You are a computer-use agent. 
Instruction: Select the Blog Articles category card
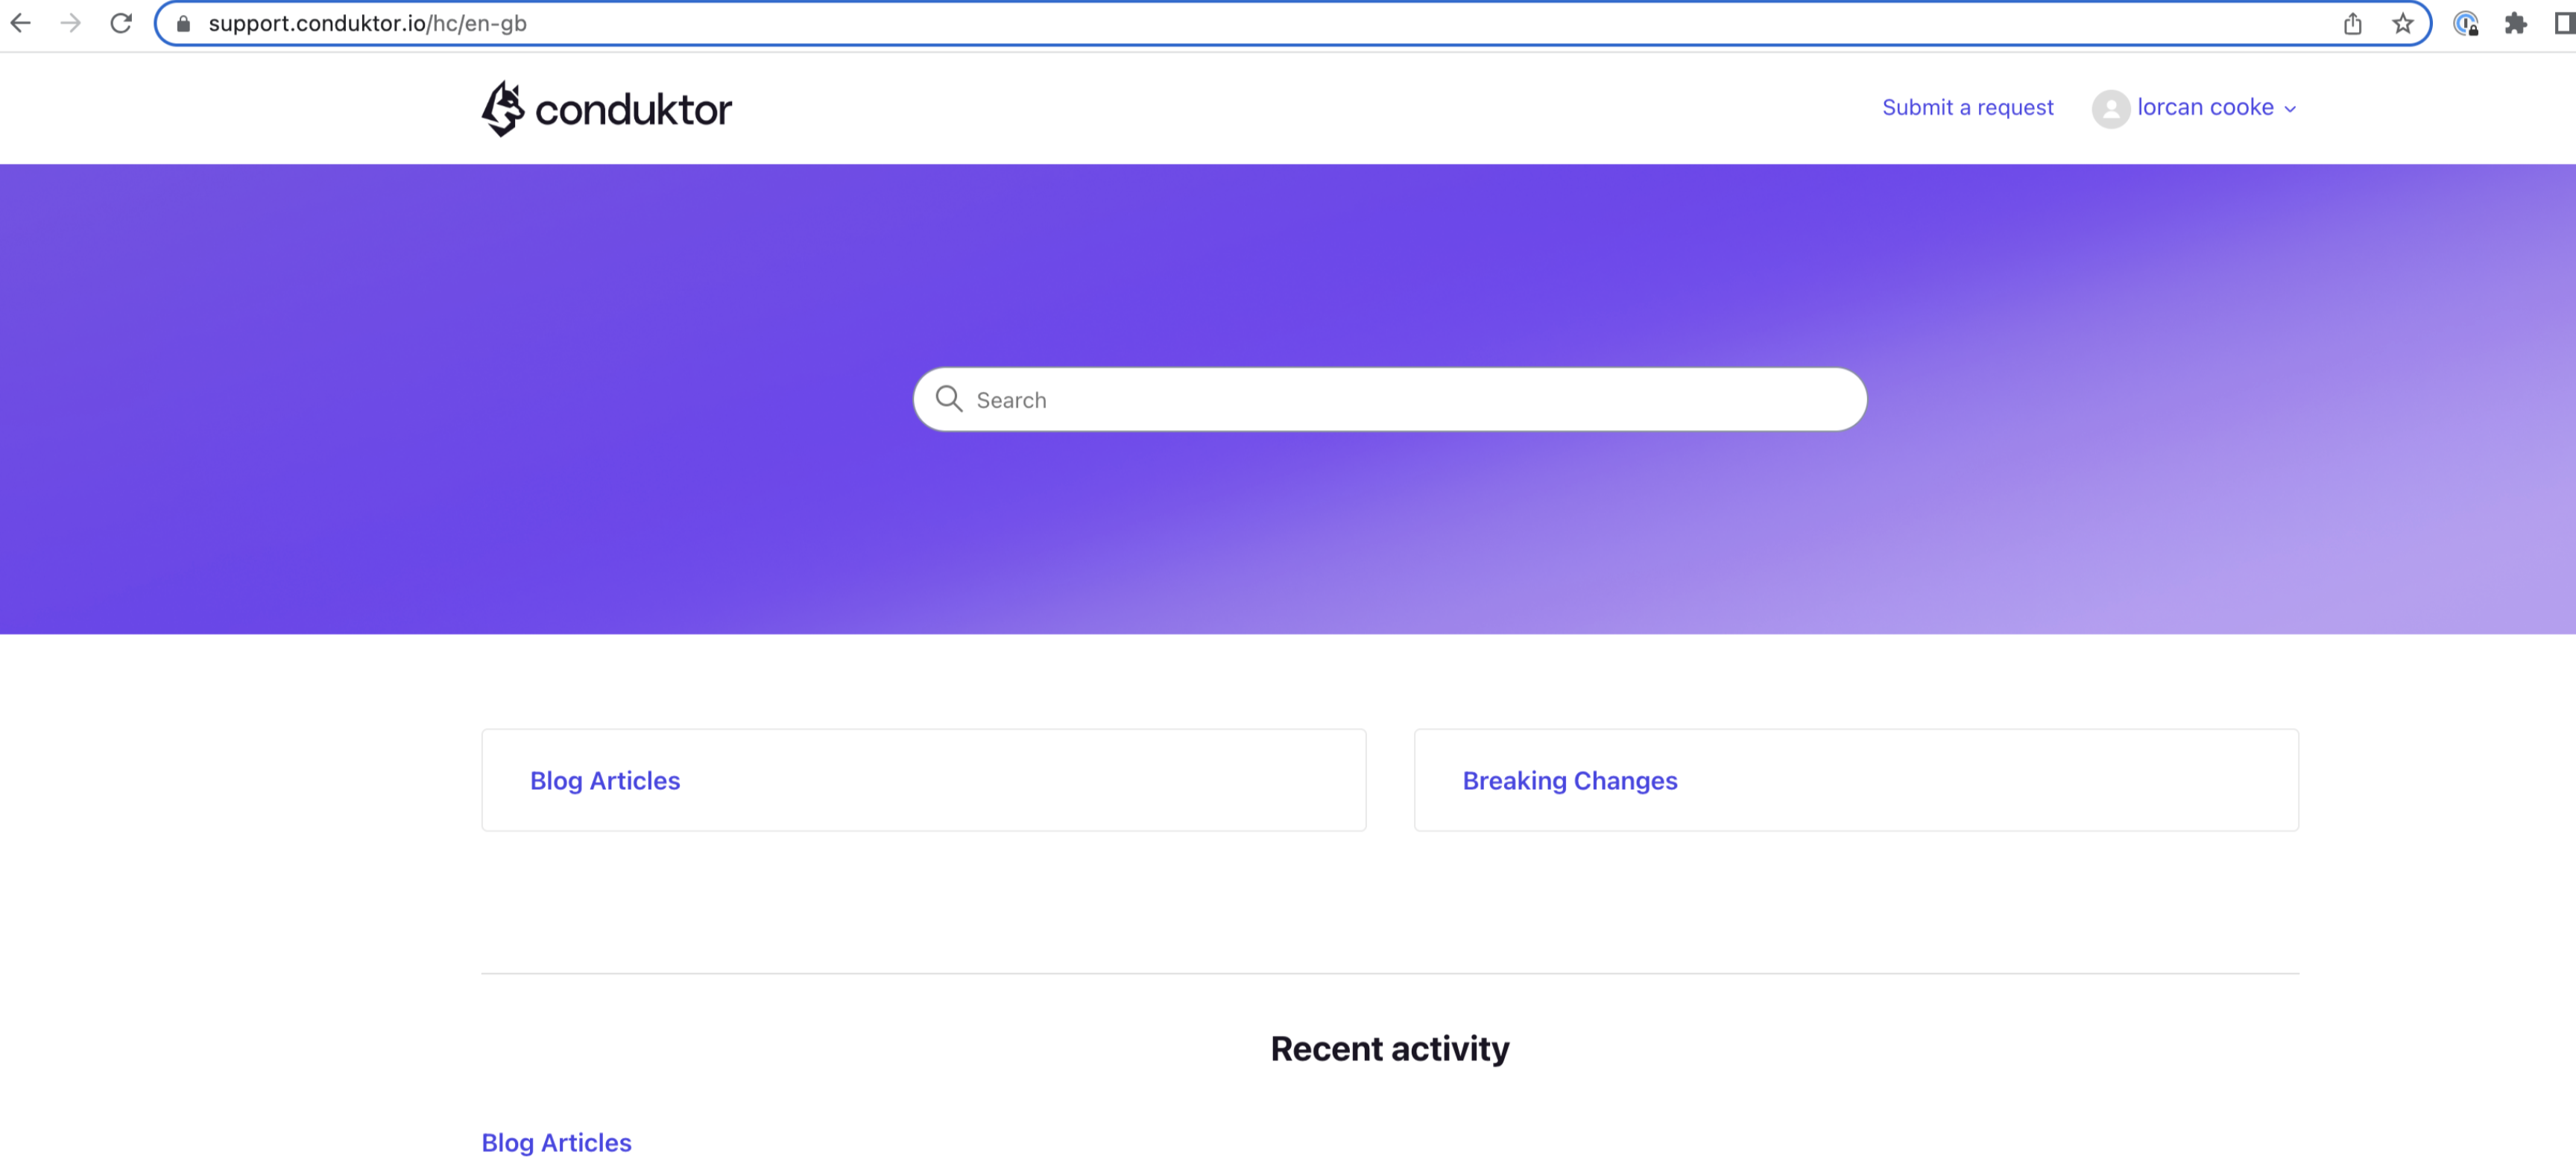coord(605,781)
